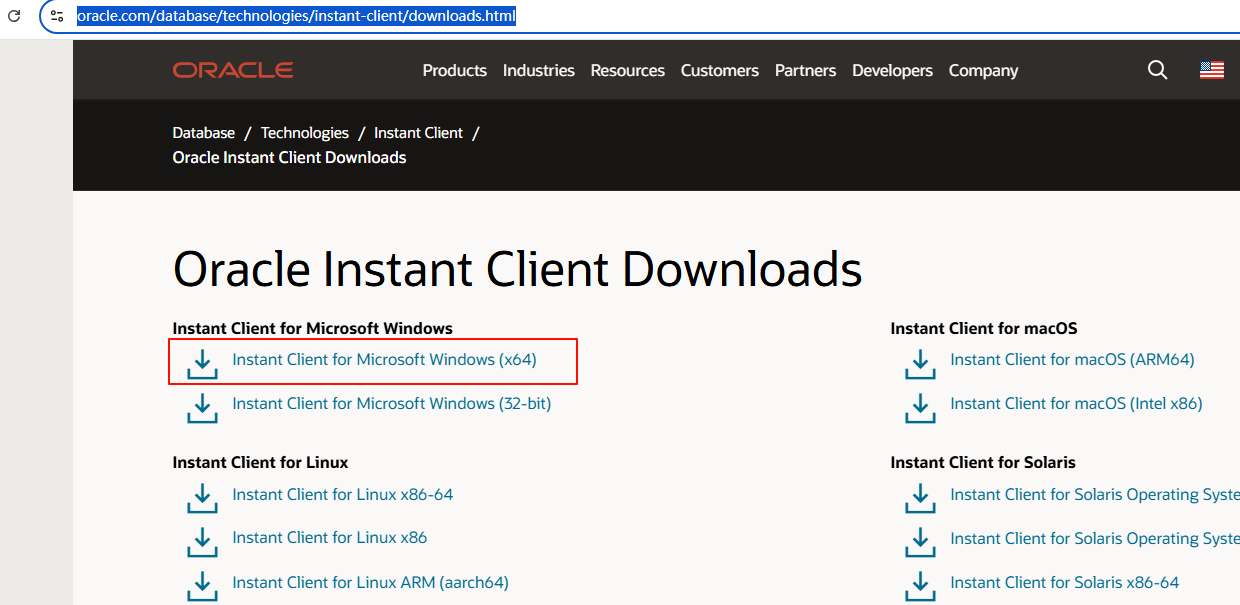The image size is (1240, 605).
Task: Click download icon for Linux x86-64 client
Action: (202, 499)
